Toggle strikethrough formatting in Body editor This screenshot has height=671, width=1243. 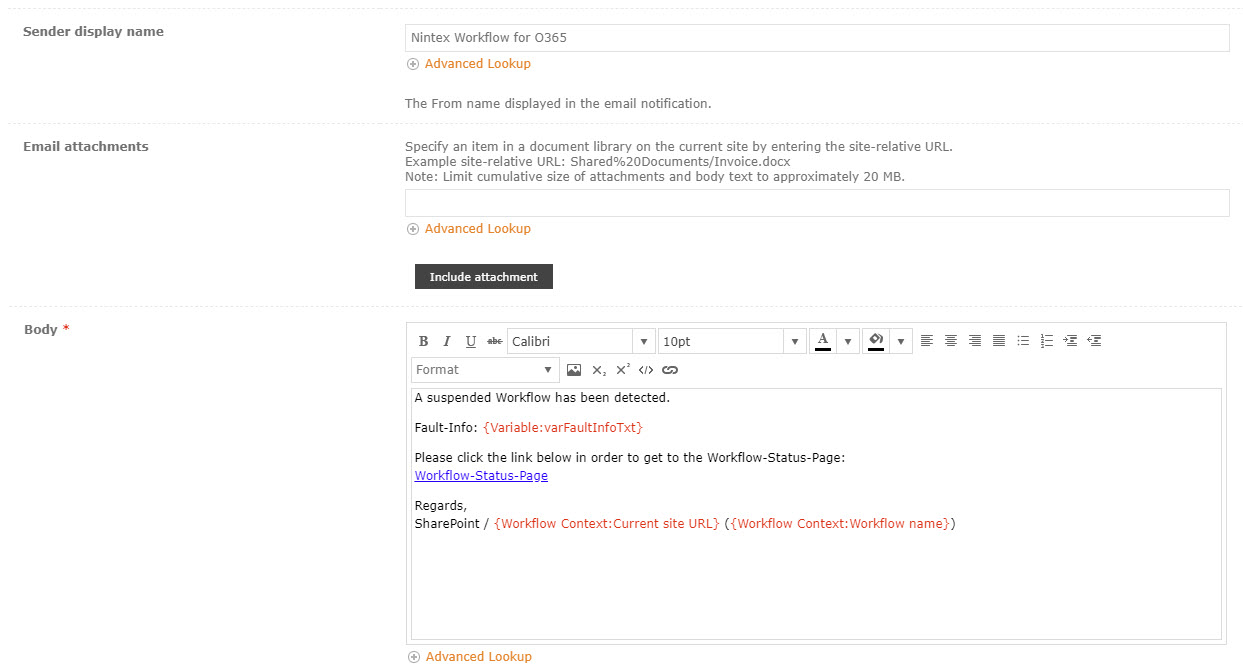coord(494,341)
